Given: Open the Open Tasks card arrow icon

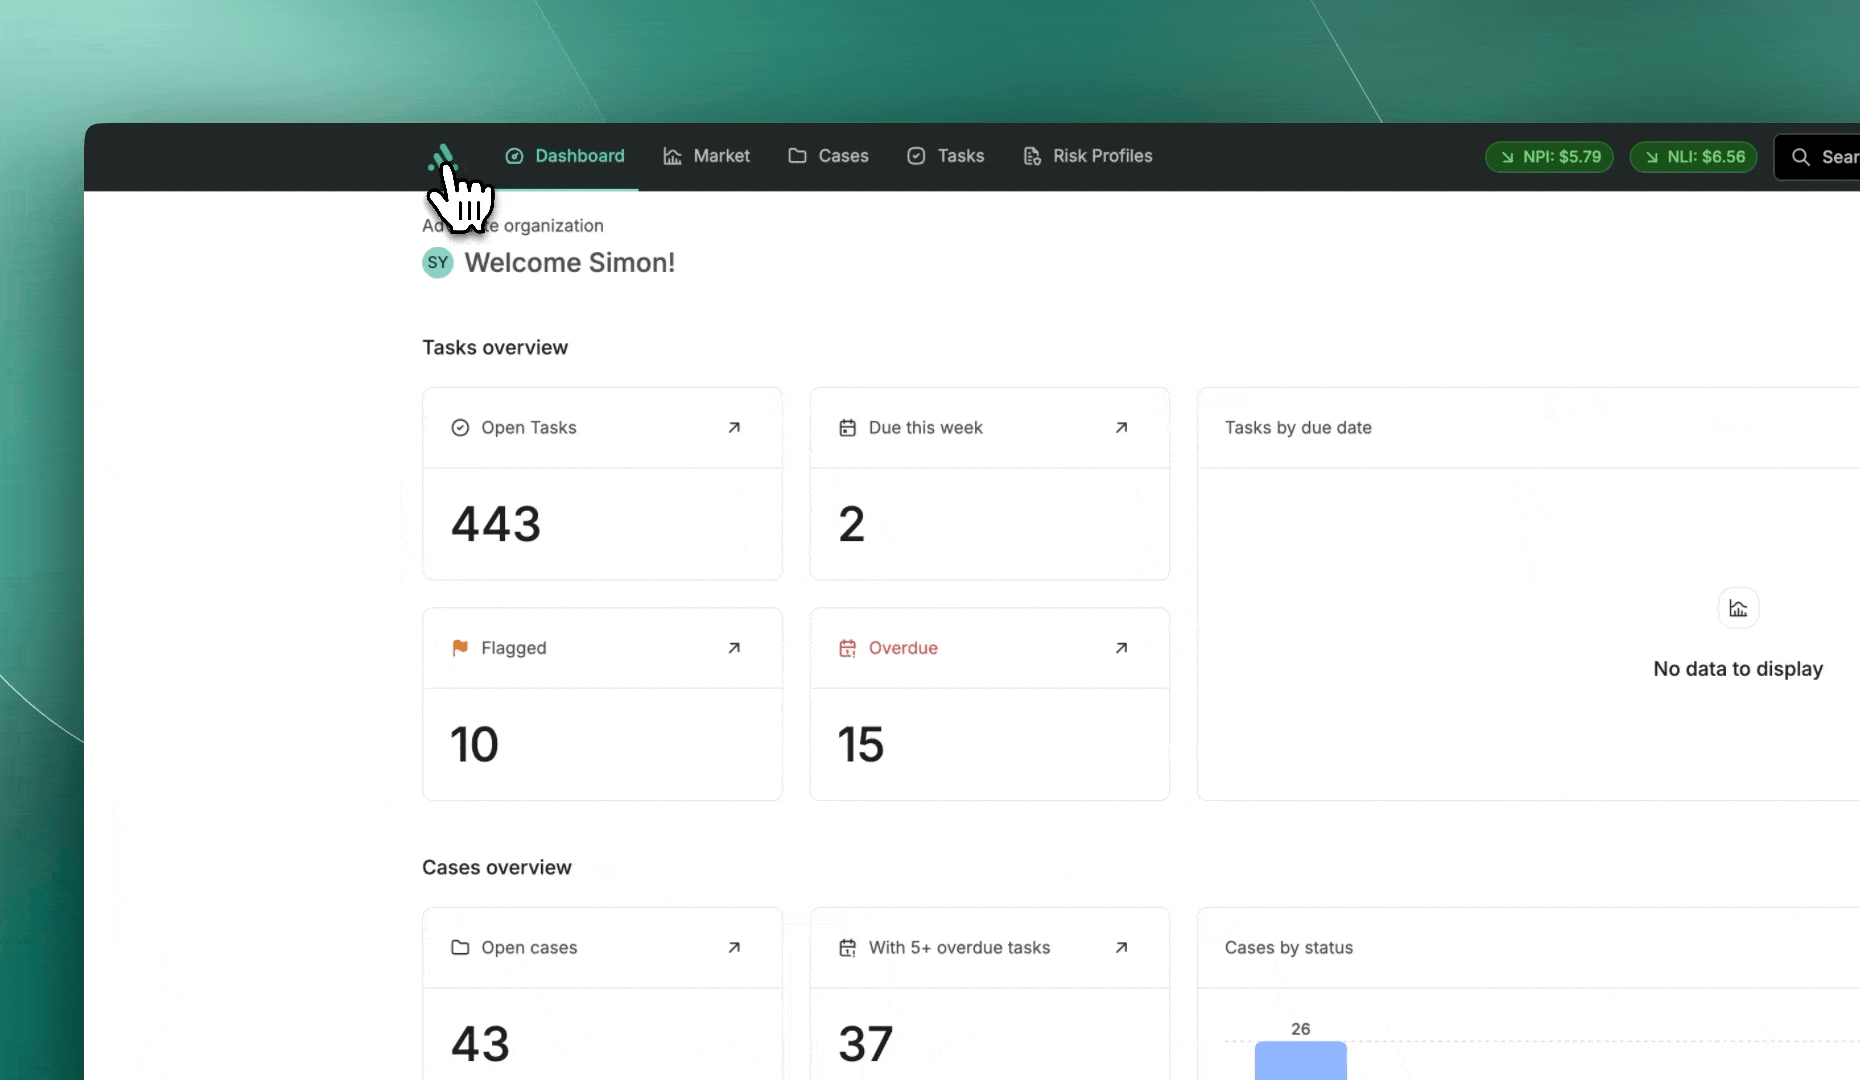Looking at the screenshot, I should (734, 428).
